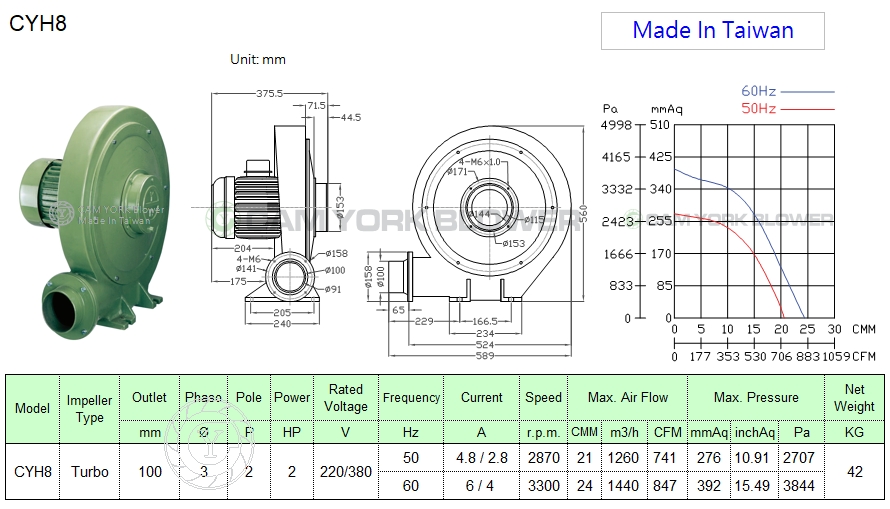Click the CMM axis label
The height and width of the screenshot is (509, 890).
864,329
